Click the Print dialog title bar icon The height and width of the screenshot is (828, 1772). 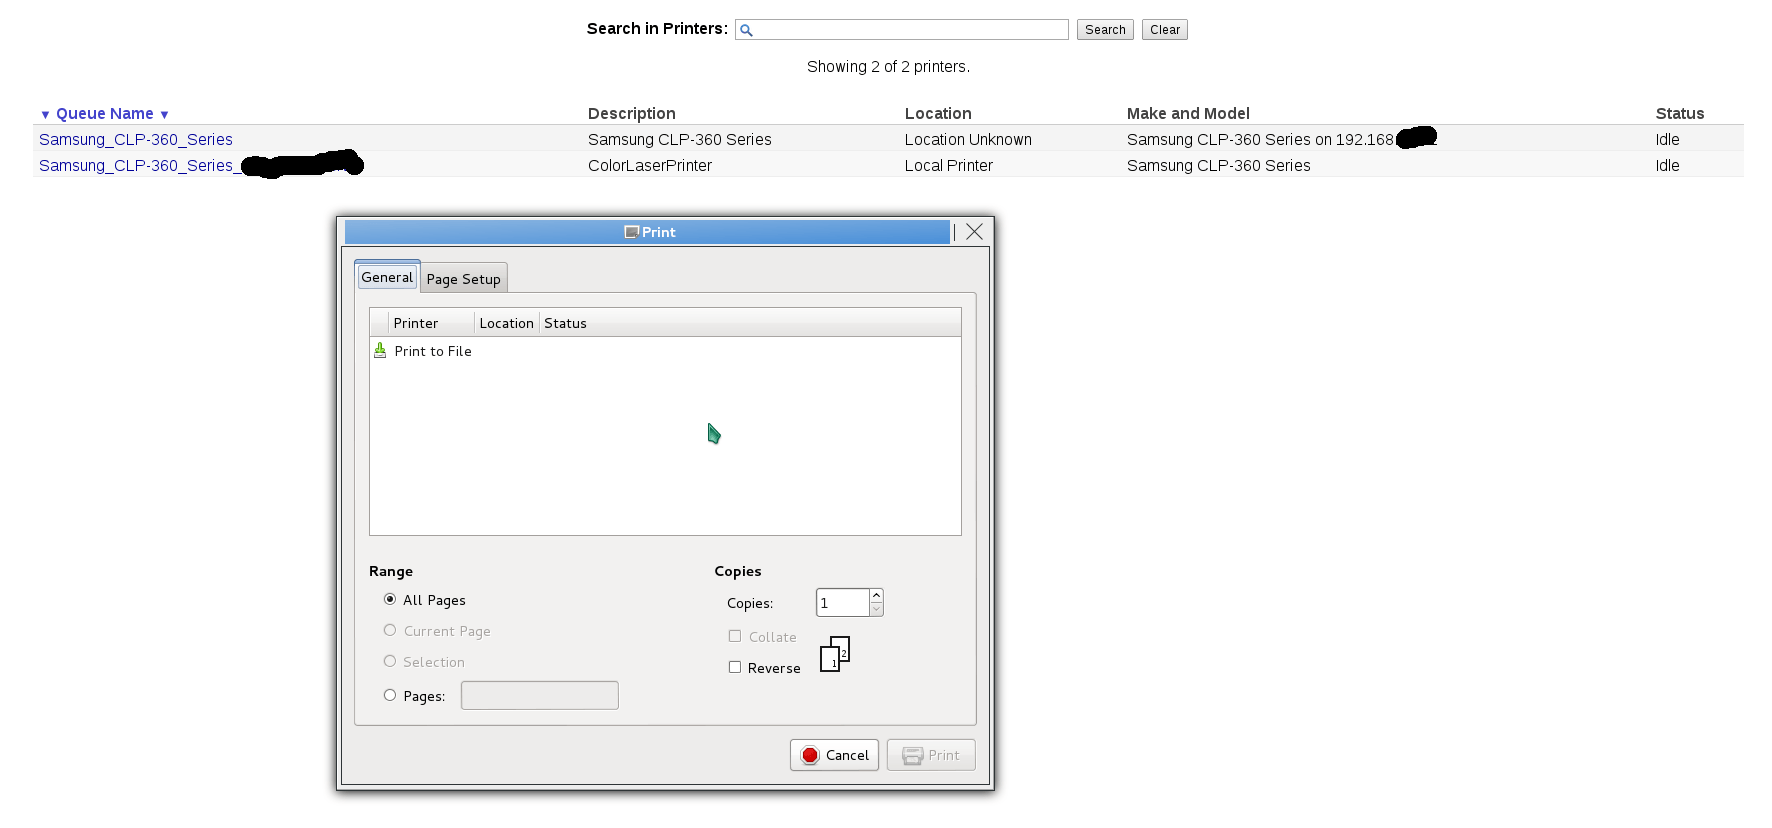(x=631, y=232)
